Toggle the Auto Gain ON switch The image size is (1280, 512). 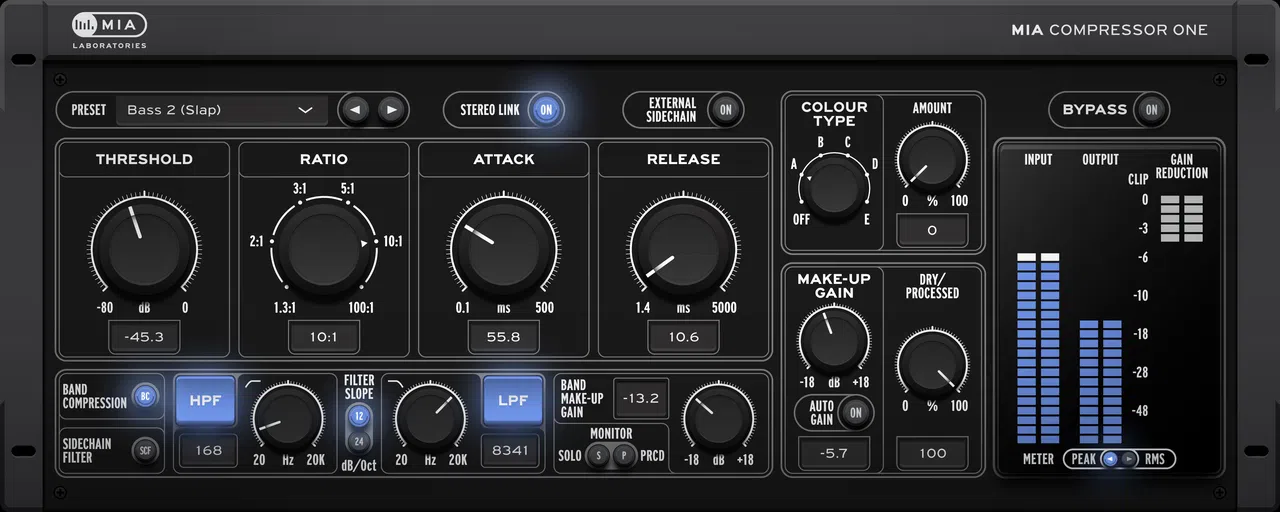click(x=855, y=412)
